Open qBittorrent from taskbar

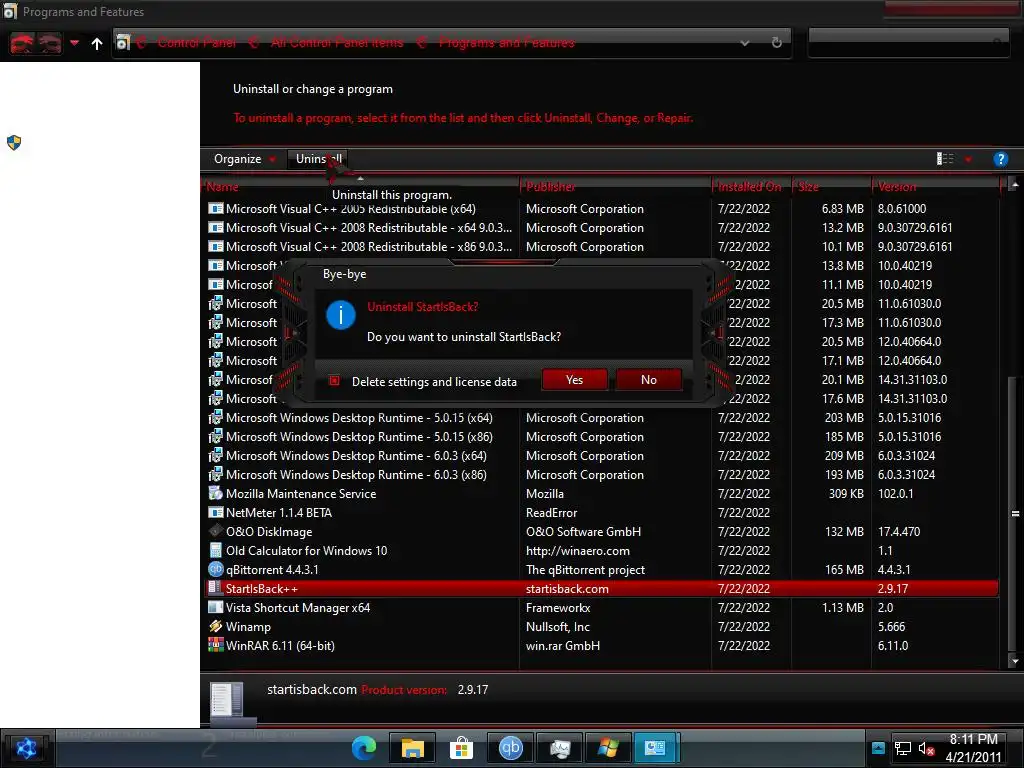(510, 748)
